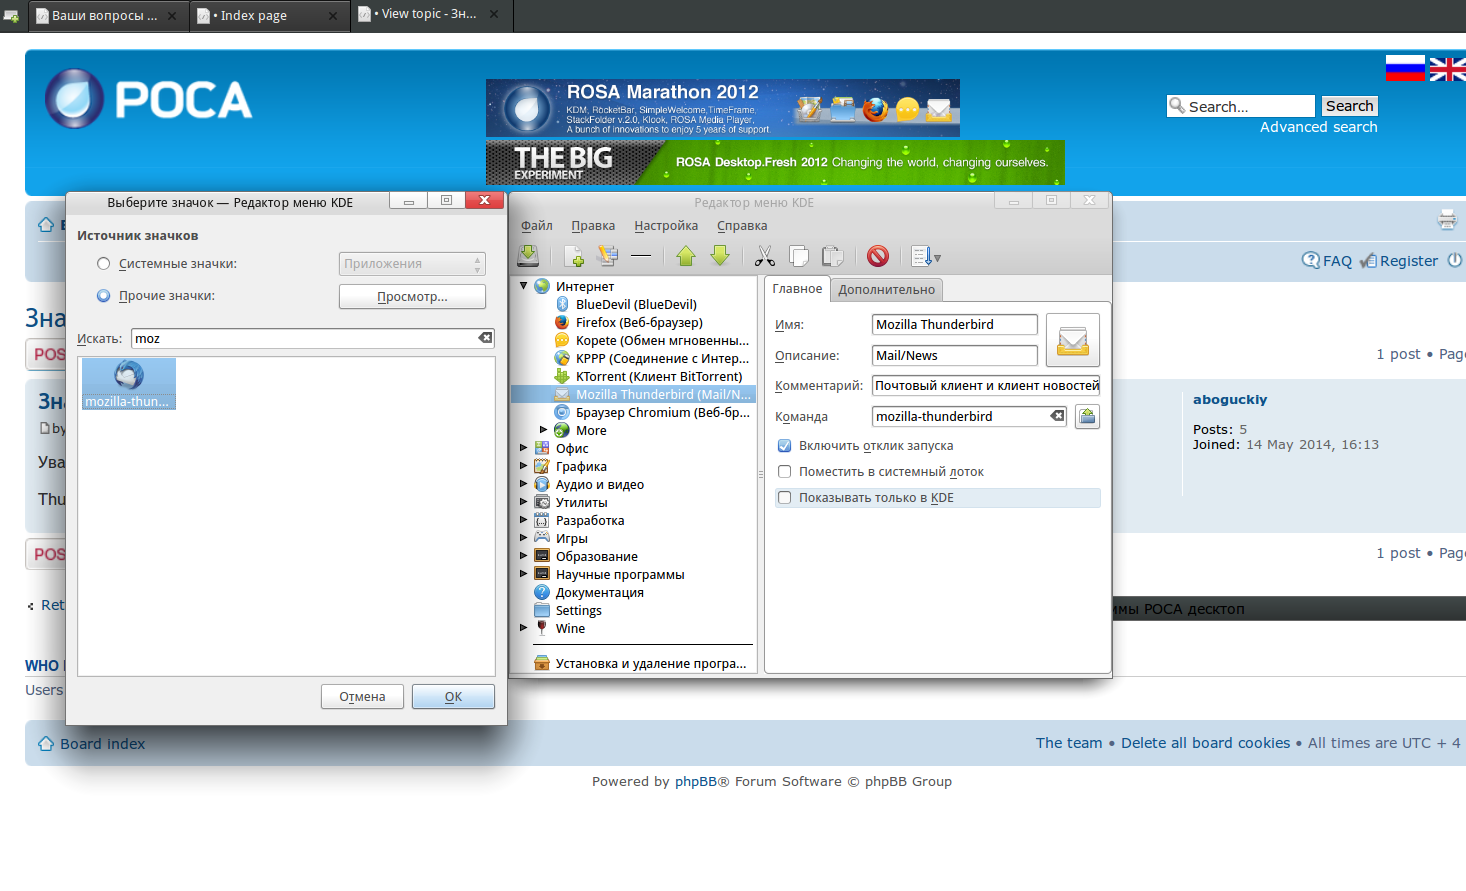Click the Firefox icon in the ROSA Marathon banner
This screenshot has height=891, width=1466.
point(875,109)
